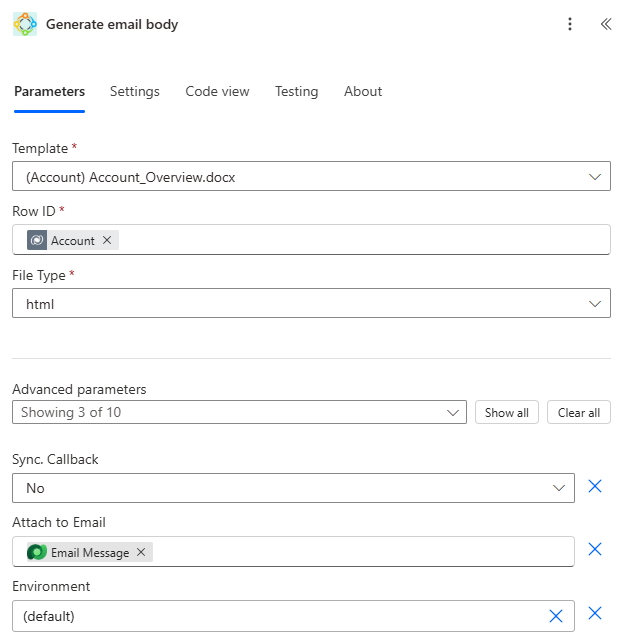619x643 pixels.
Task: Go to the Testing tab
Action: 296,91
